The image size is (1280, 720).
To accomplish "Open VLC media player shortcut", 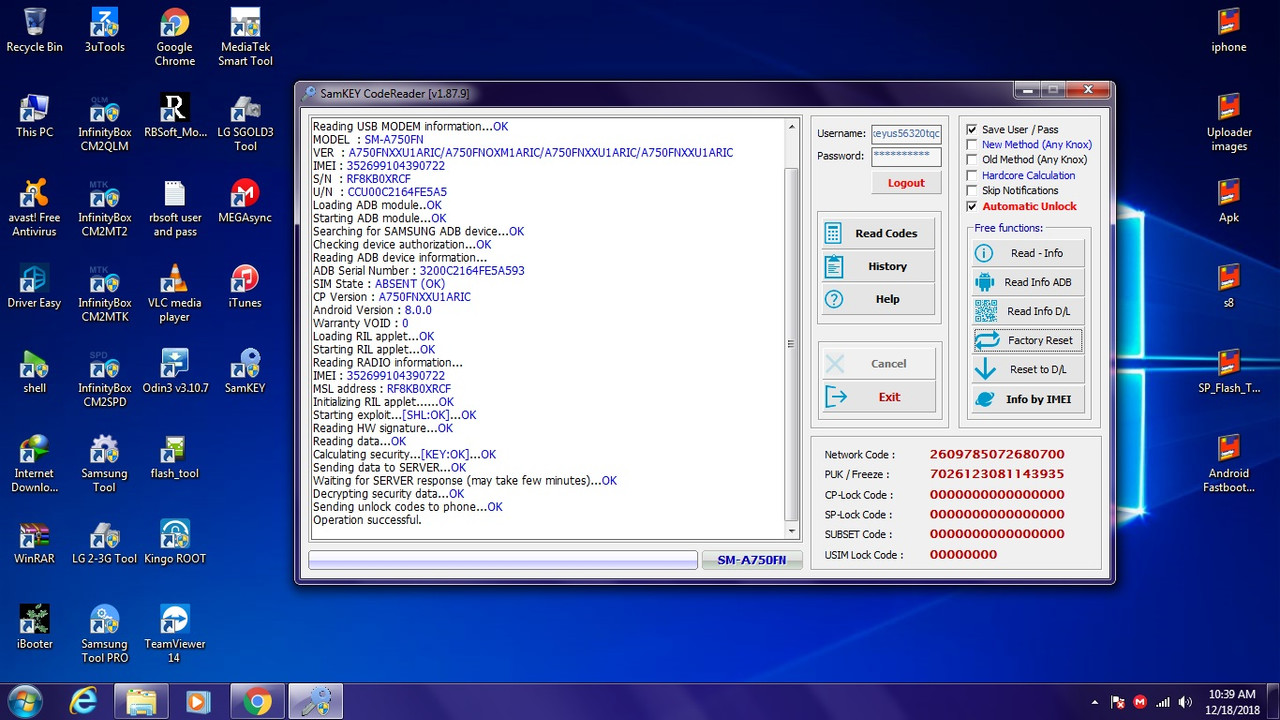I will coord(174,293).
